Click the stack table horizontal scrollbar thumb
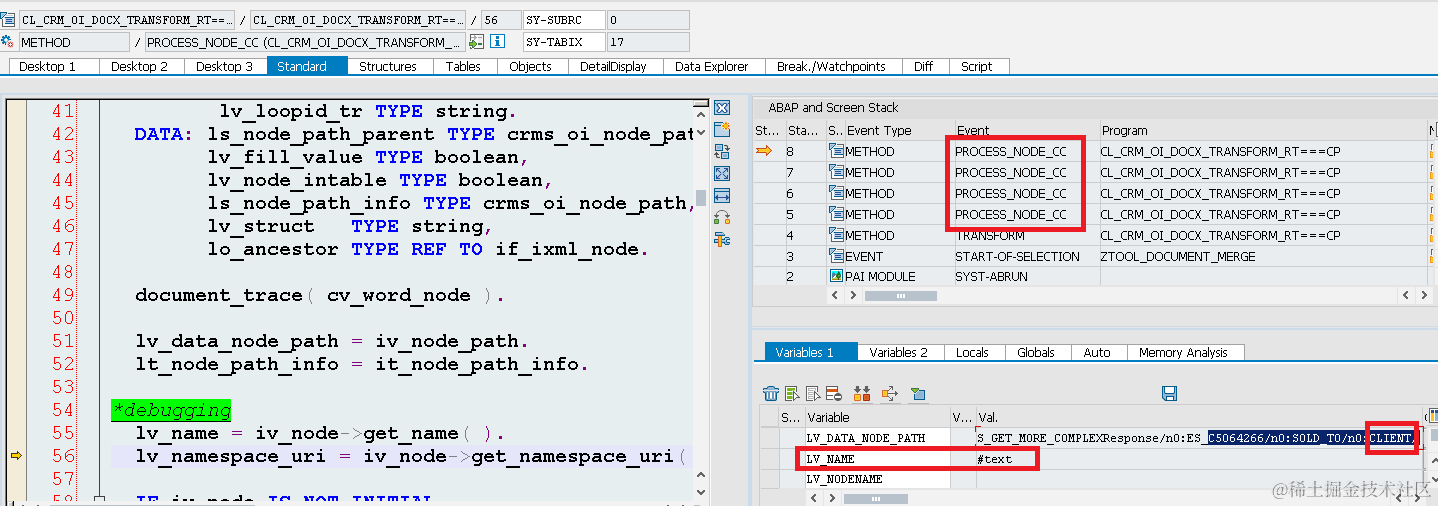Viewport: 1438px width, 506px height. coord(901,296)
